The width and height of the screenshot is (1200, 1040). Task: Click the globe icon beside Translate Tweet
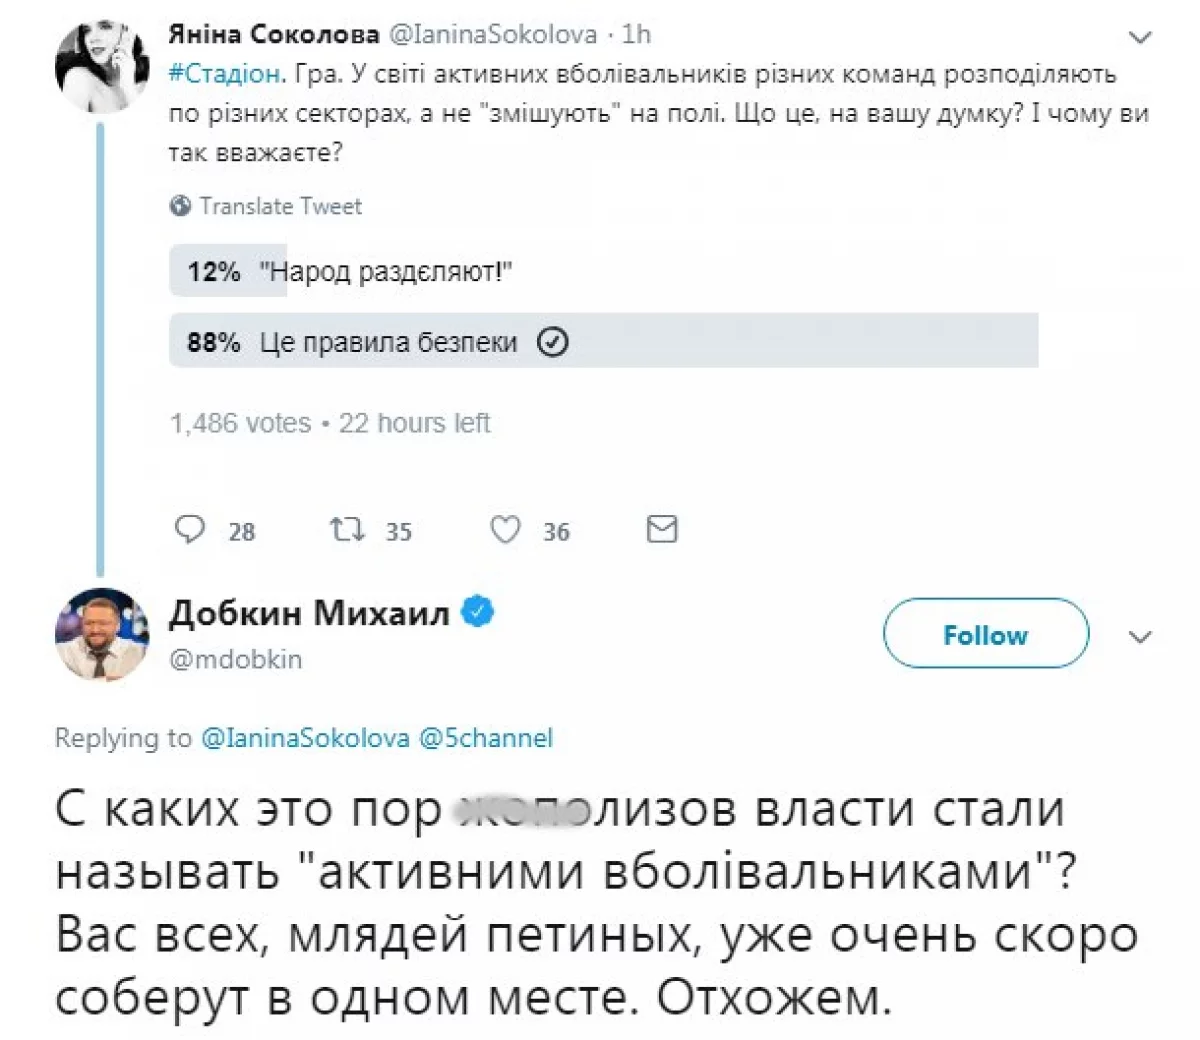tap(182, 206)
